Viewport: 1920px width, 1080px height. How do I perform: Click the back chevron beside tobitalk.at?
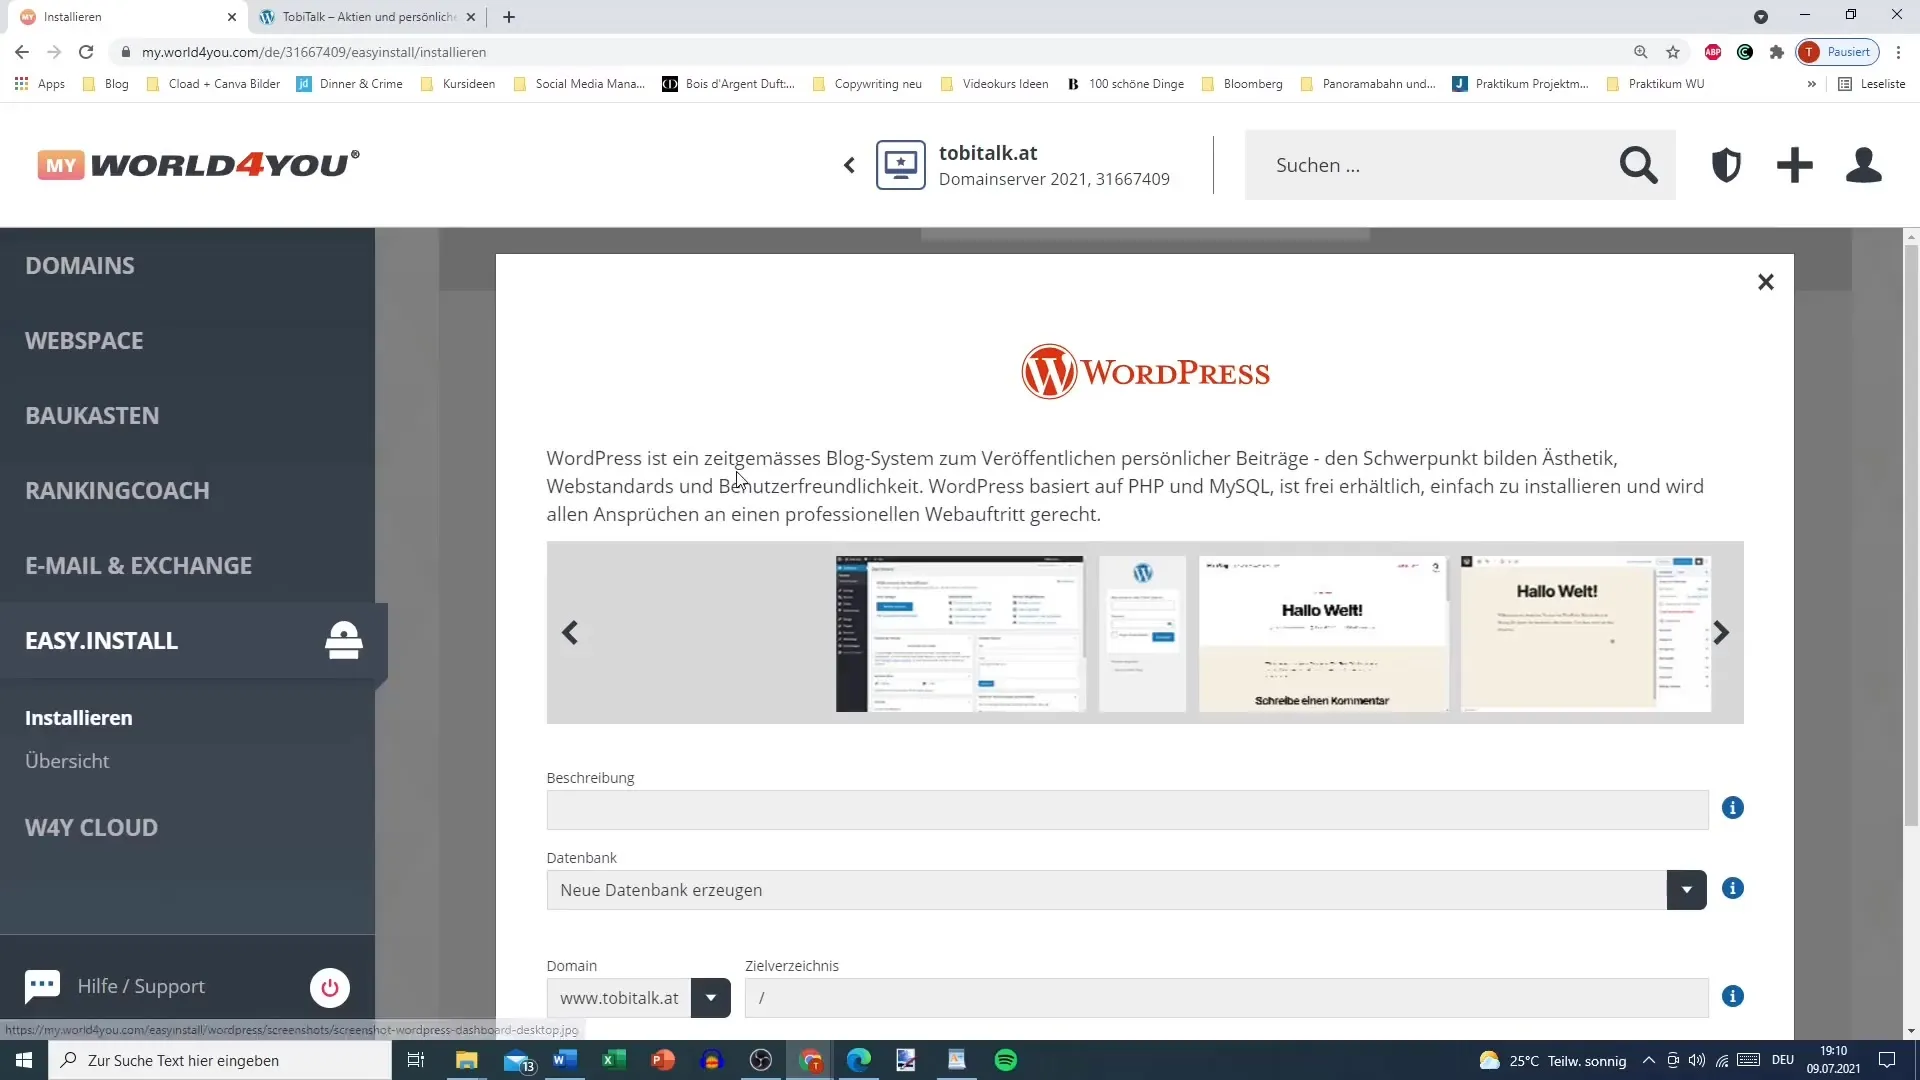tap(849, 165)
